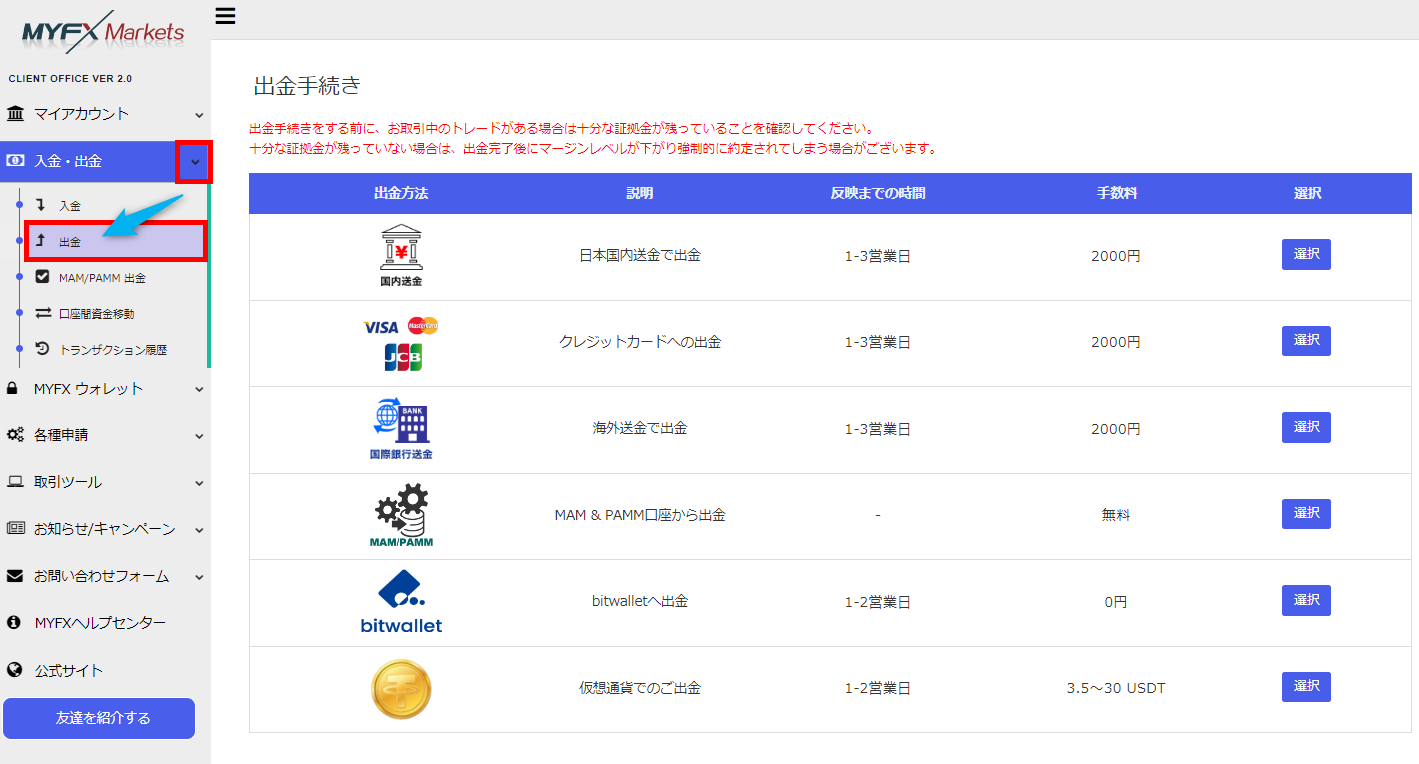Expand the 各種申請 chevron
The width and height of the screenshot is (1419, 764).
[199, 436]
